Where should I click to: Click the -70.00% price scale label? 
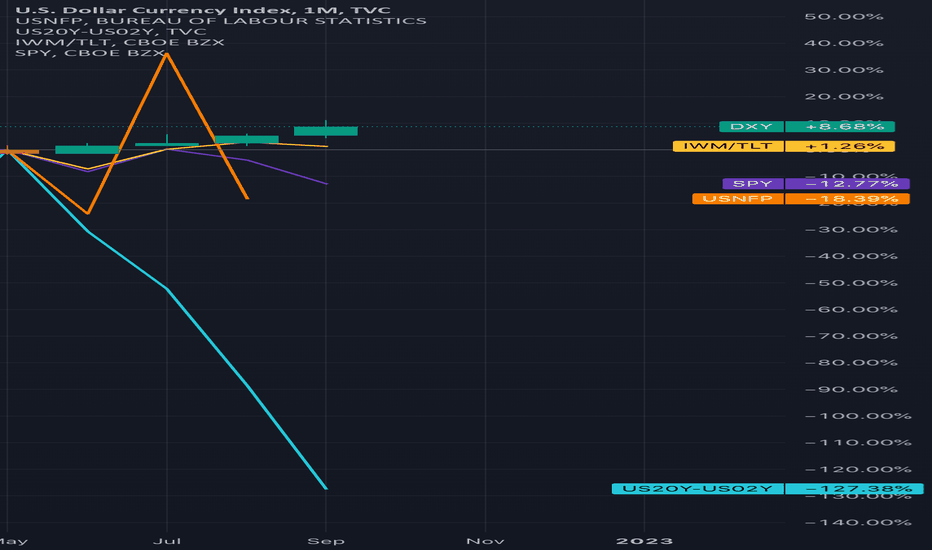pos(851,336)
